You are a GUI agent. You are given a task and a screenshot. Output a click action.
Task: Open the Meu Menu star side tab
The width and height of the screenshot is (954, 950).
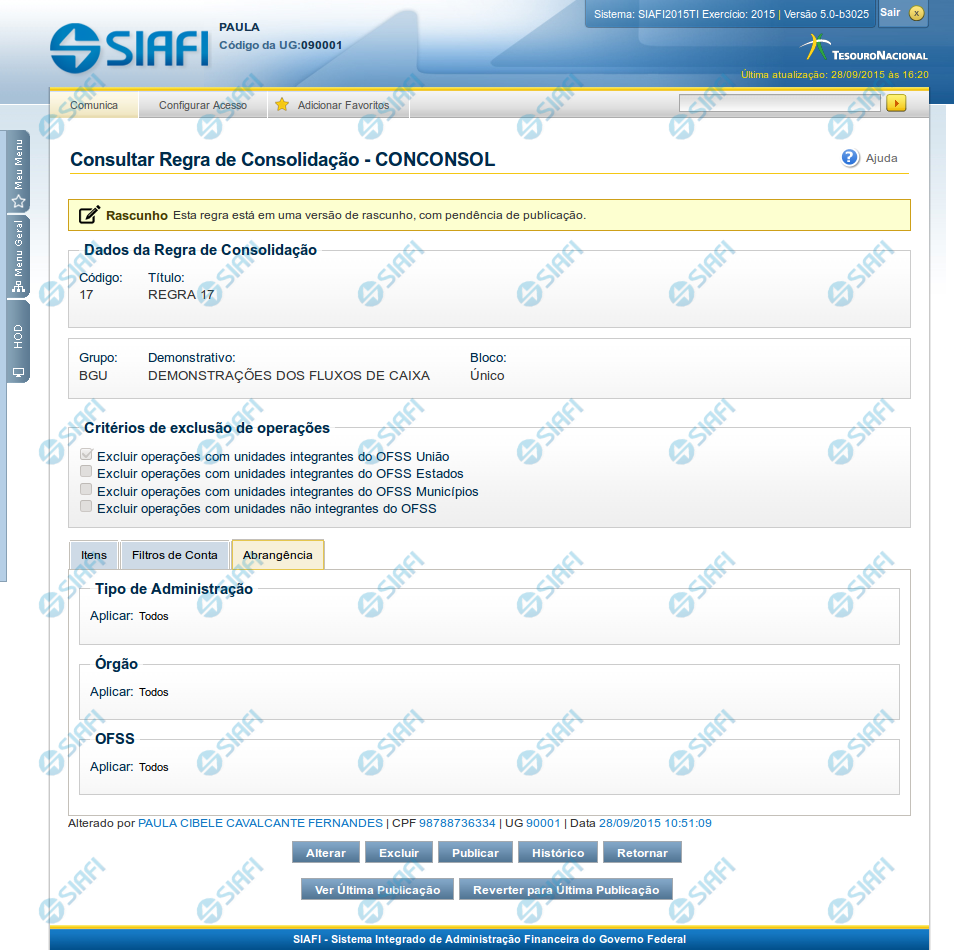(18, 172)
